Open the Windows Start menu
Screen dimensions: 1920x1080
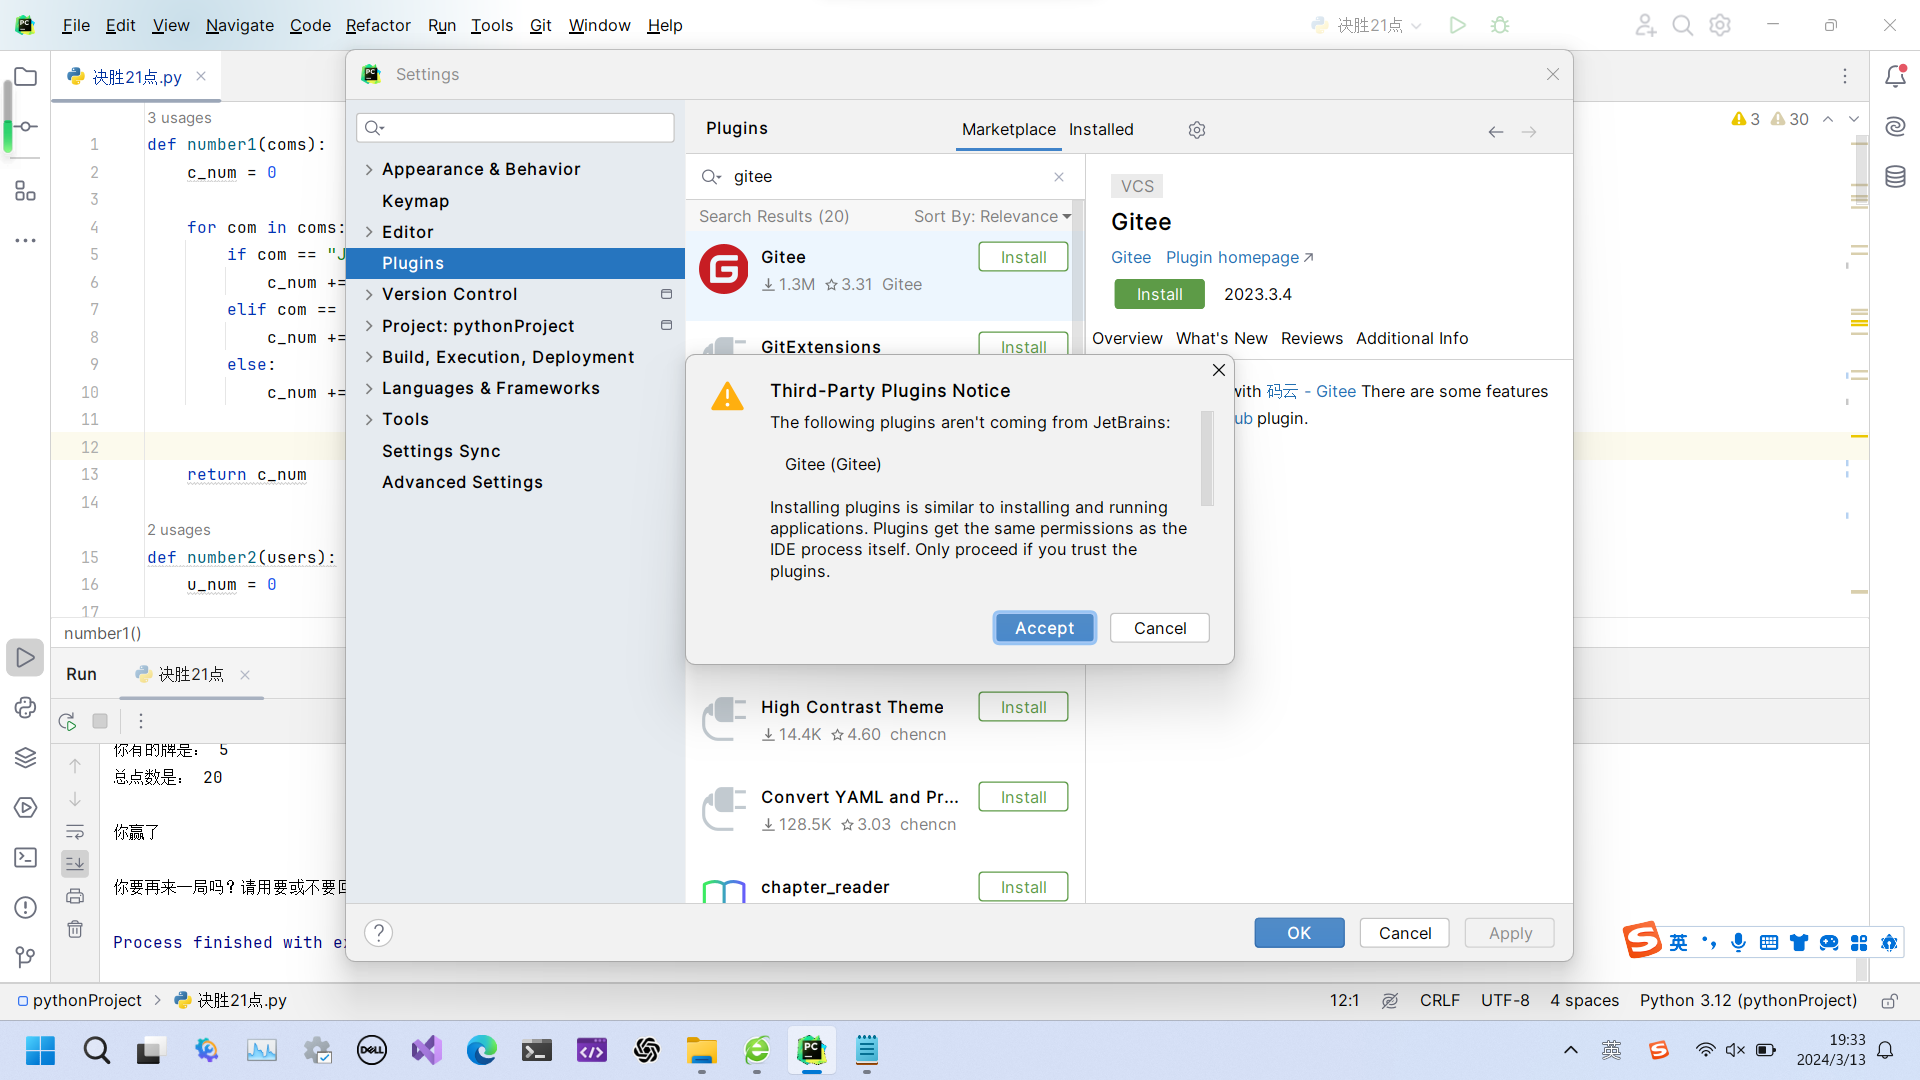[41, 1050]
